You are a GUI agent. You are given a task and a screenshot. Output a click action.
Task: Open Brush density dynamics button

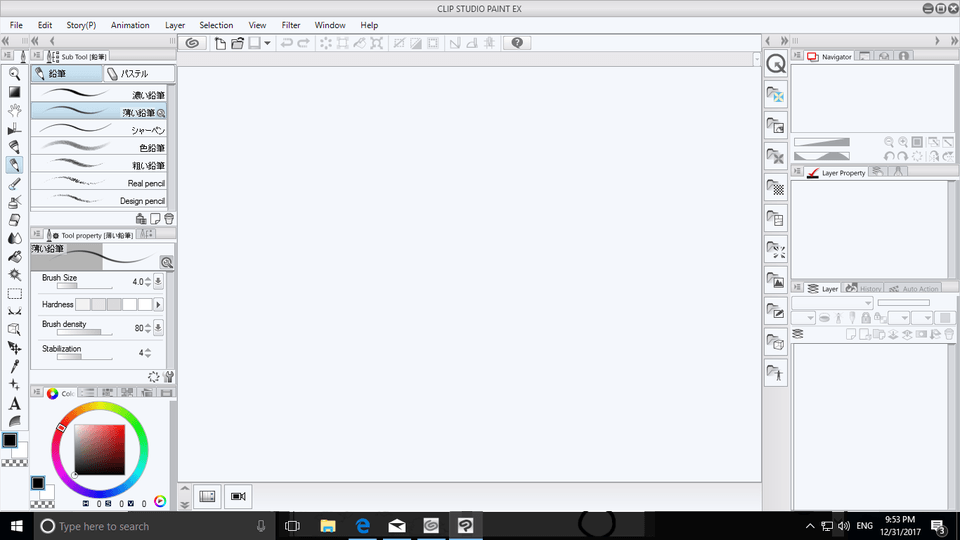tap(158, 328)
